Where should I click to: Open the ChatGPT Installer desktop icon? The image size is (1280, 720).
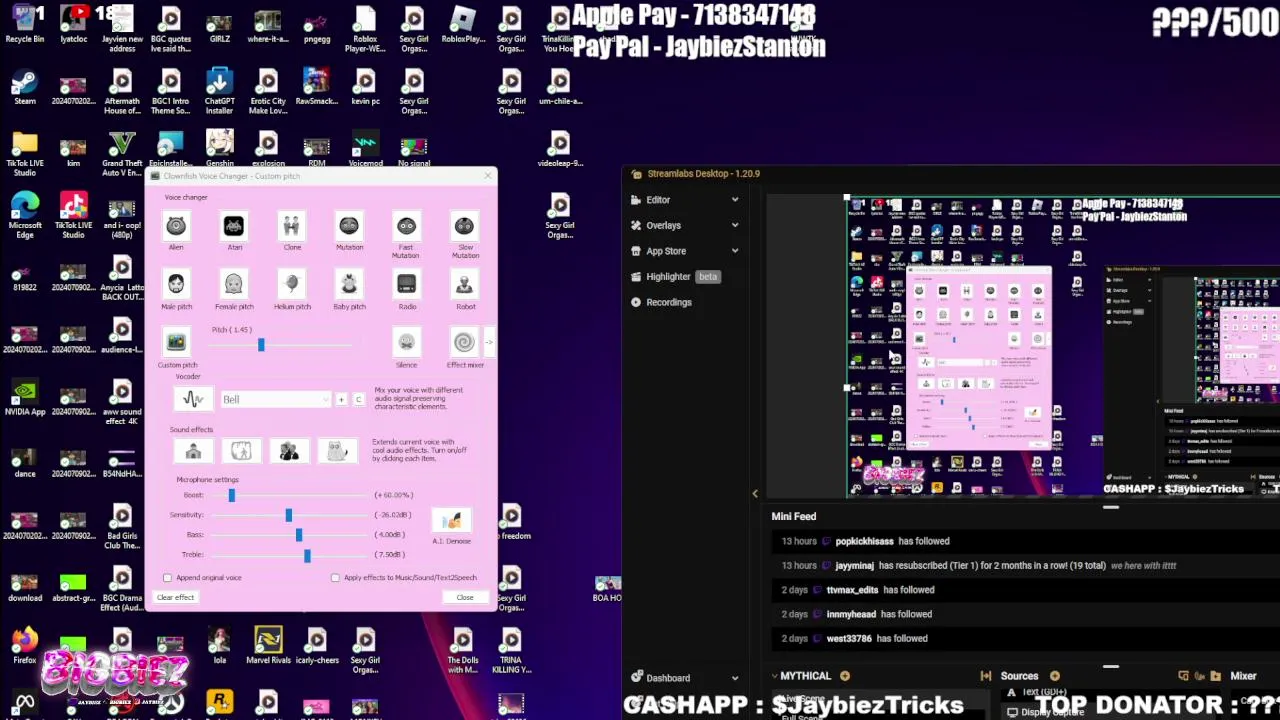pos(219,92)
